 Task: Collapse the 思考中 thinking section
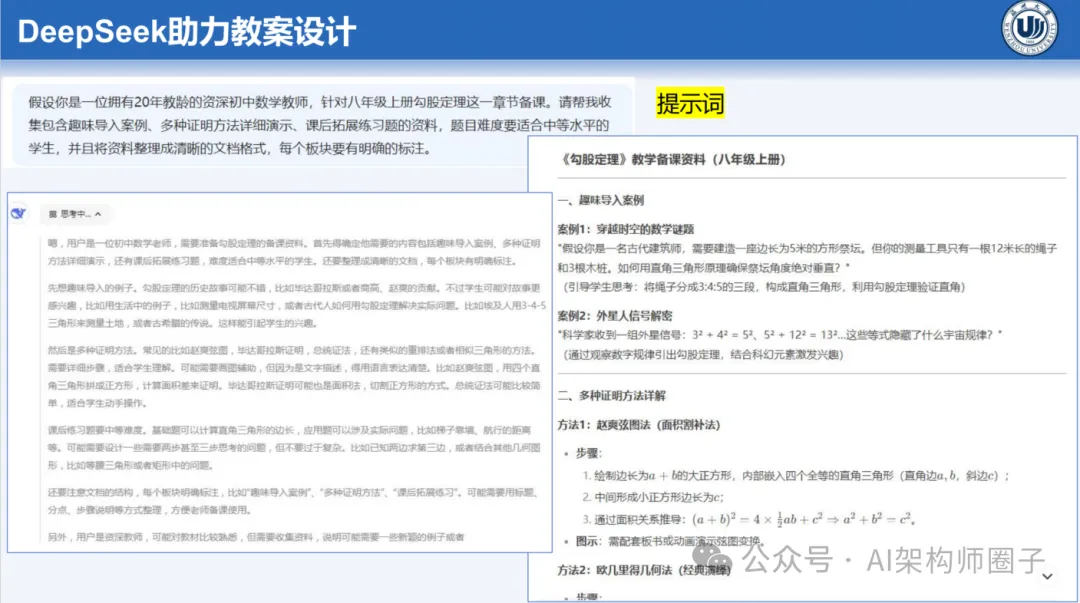tap(74, 214)
